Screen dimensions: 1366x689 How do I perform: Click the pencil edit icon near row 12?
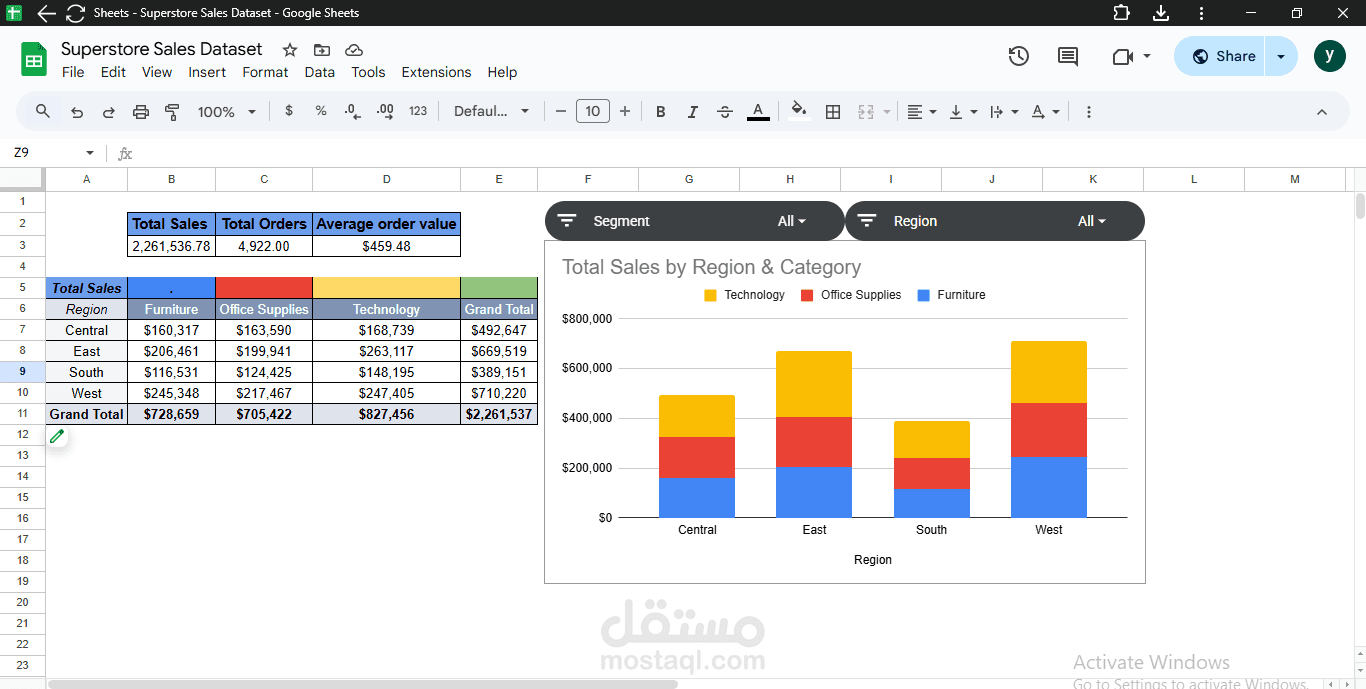point(57,436)
